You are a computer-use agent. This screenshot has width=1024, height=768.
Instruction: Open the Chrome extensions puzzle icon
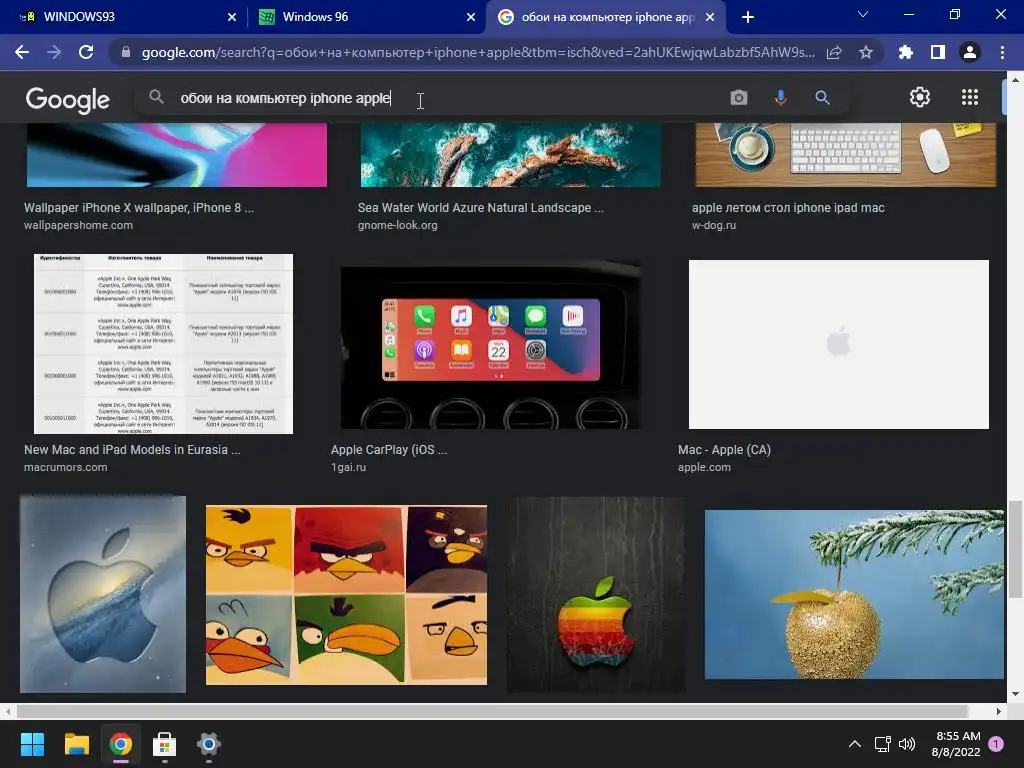pos(906,52)
